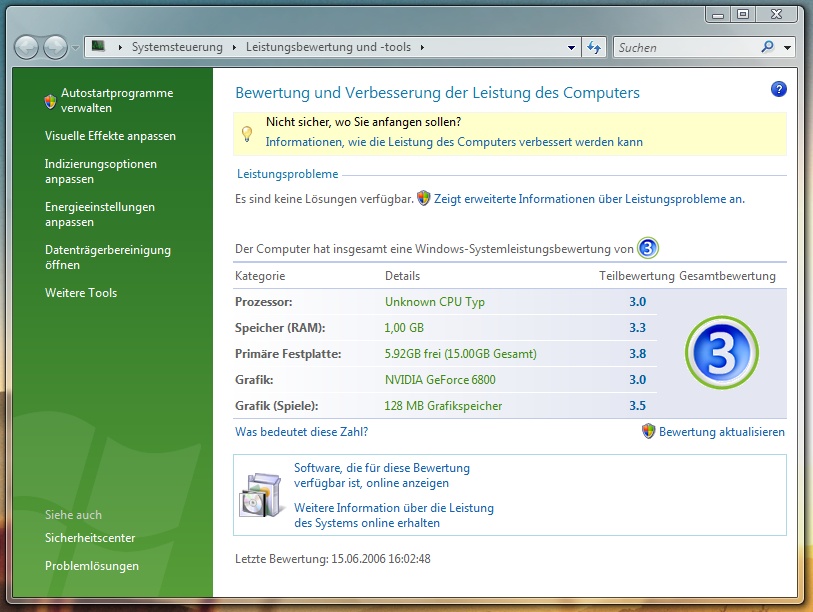The width and height of the screenshot is (813, 612).
Task: Open Problemlösungen under Siehe auch
Action: click(92, 566)
